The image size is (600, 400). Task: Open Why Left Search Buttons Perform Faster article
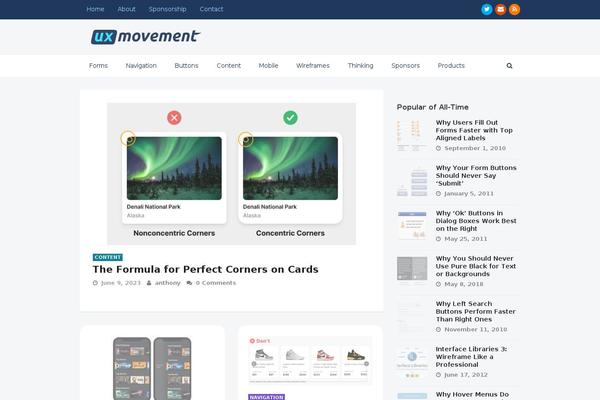(476, 312)
